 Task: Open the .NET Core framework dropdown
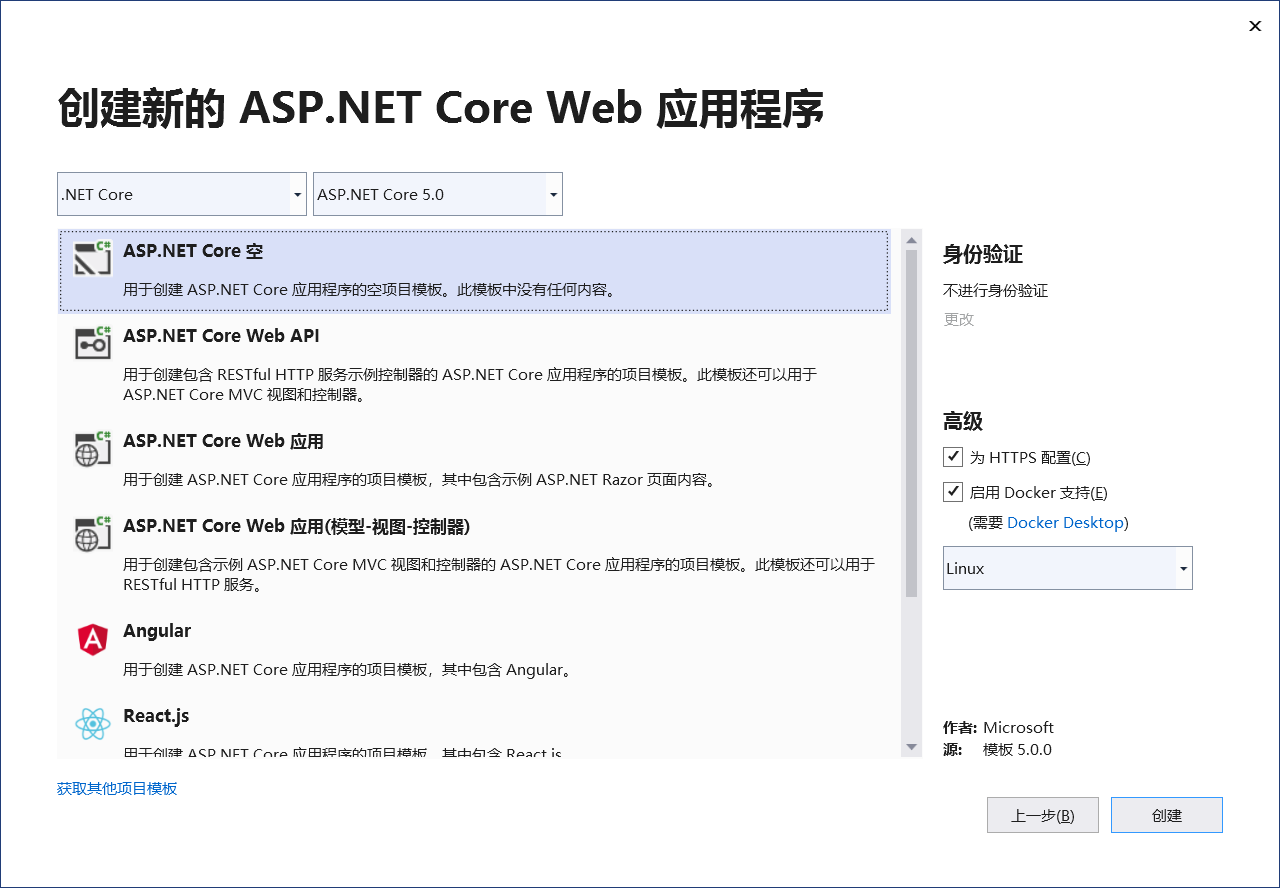click(182, 194)
